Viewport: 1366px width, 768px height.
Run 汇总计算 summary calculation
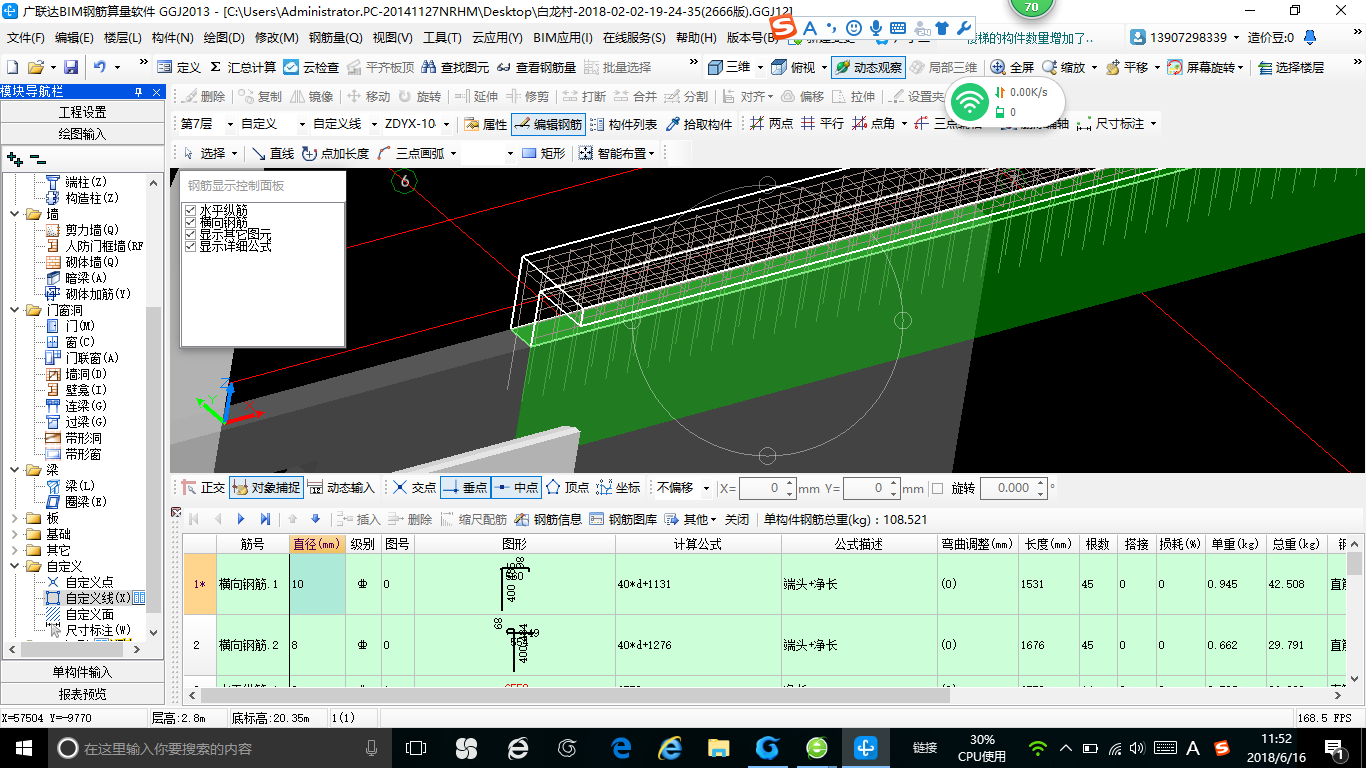[243, 67]
